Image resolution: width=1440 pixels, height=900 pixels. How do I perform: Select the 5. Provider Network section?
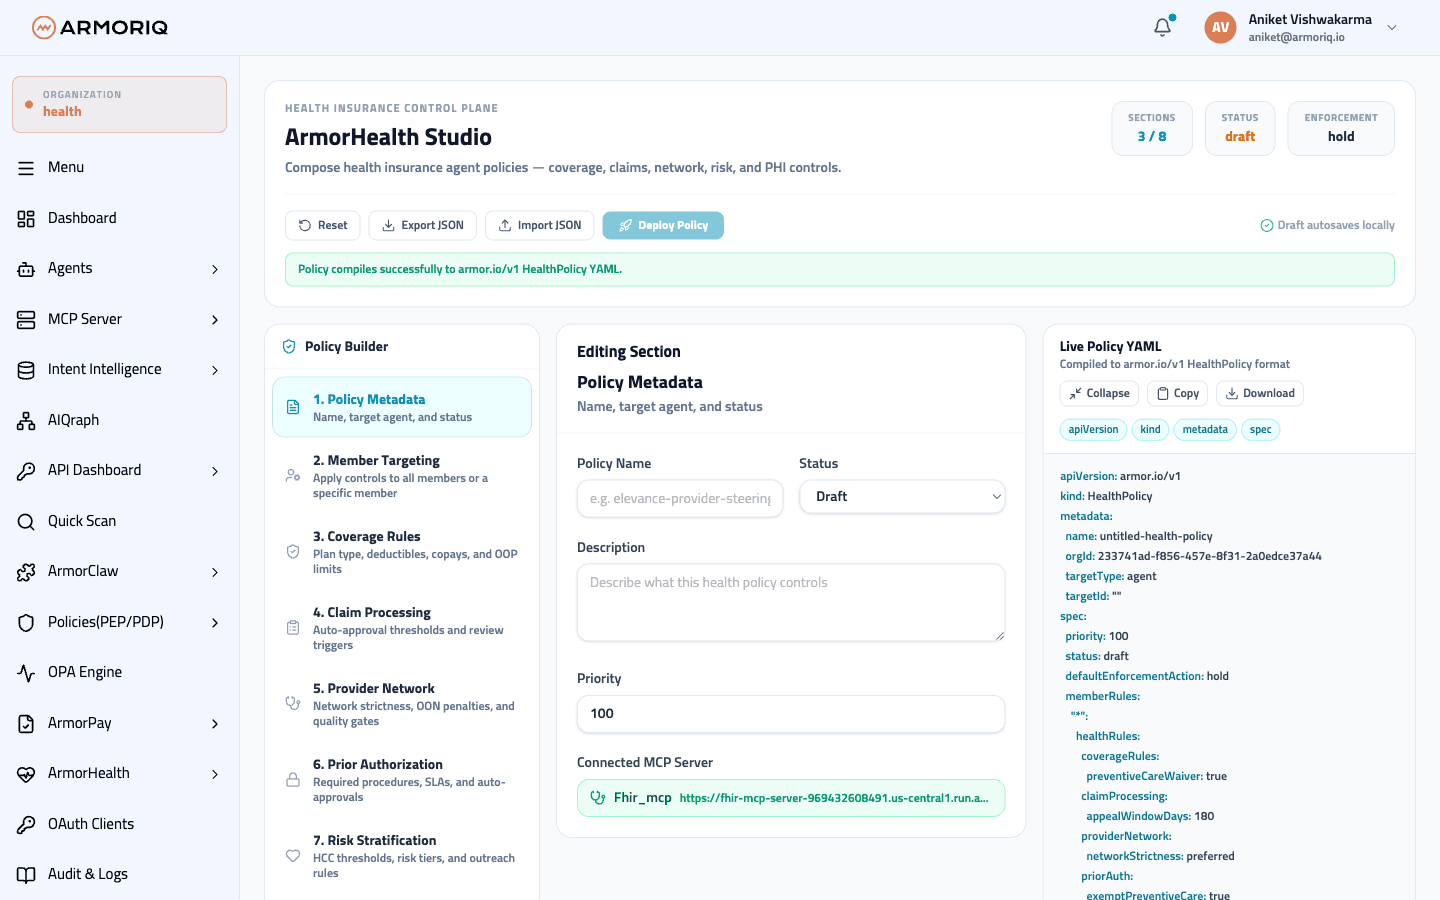click(402, 704)
